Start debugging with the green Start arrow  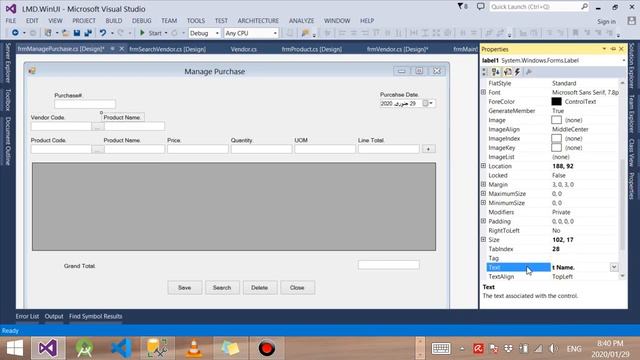tap(142, 33)
